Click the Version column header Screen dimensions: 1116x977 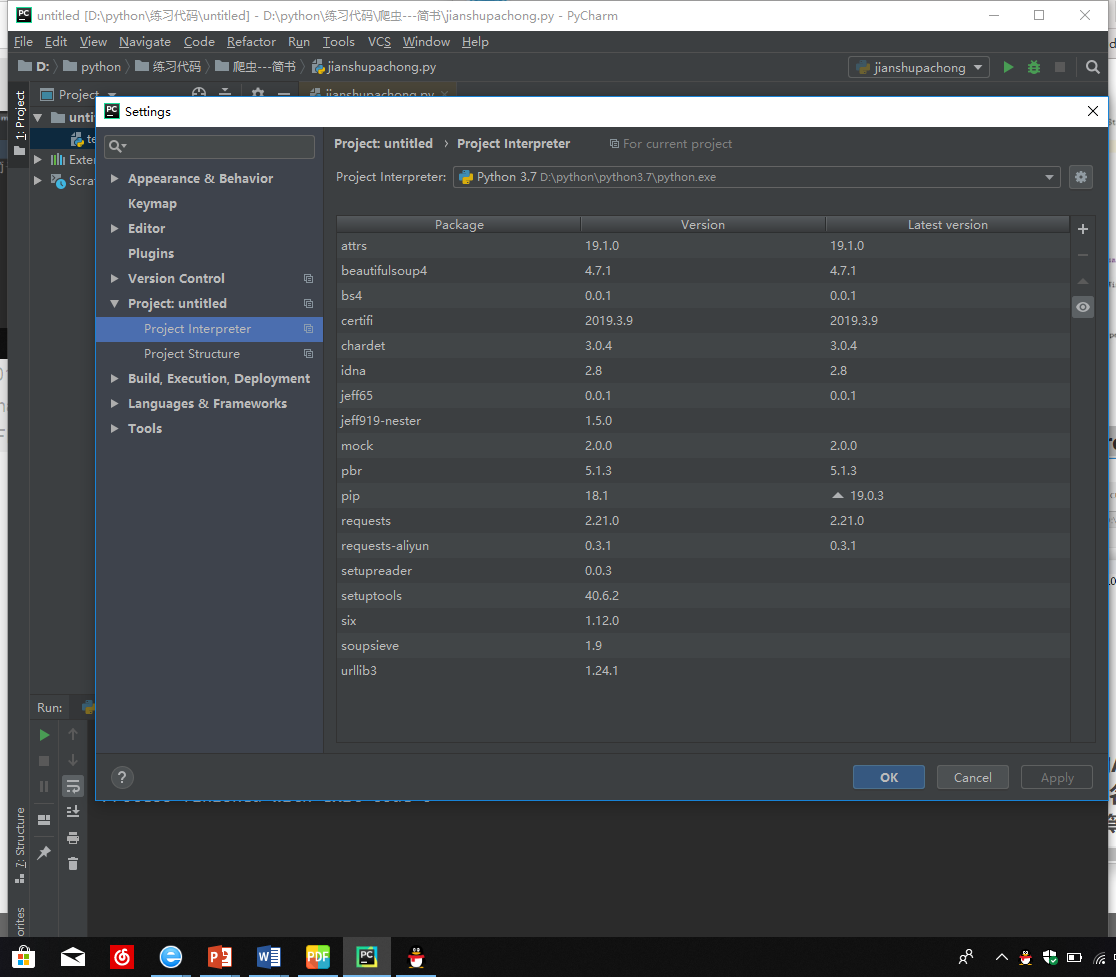point(702,225)
